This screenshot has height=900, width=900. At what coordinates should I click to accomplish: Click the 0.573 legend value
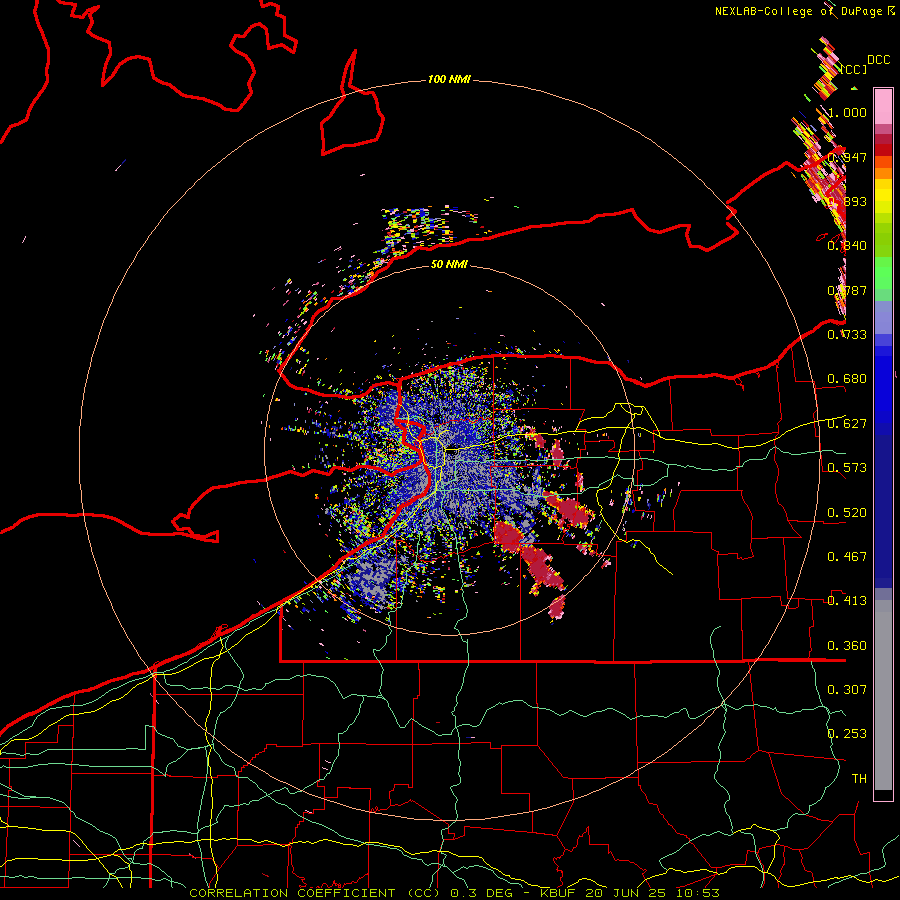847,468
